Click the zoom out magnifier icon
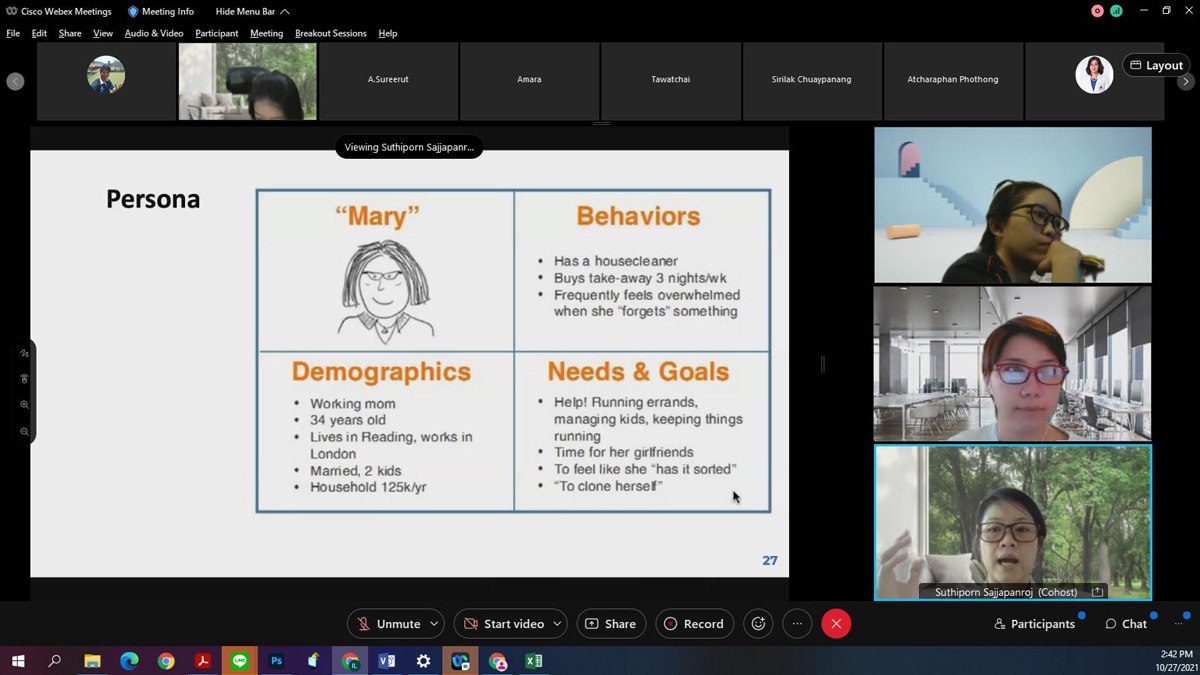This screenshot has height=675, width=1200. tap(24, 431)
